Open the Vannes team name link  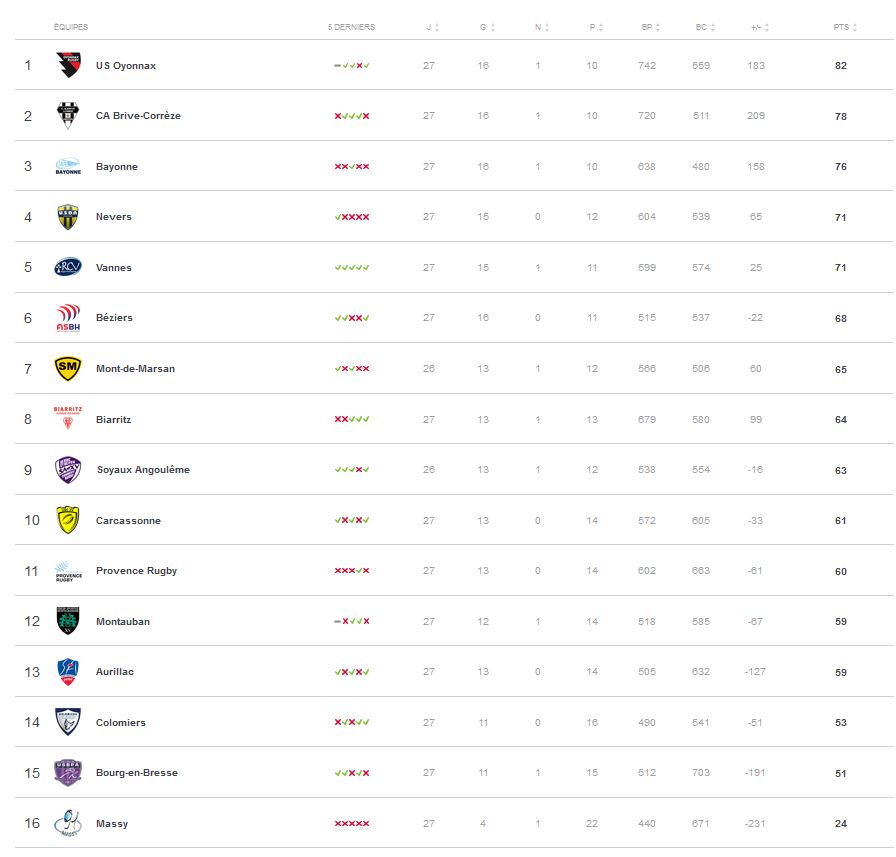coord(114,268)
